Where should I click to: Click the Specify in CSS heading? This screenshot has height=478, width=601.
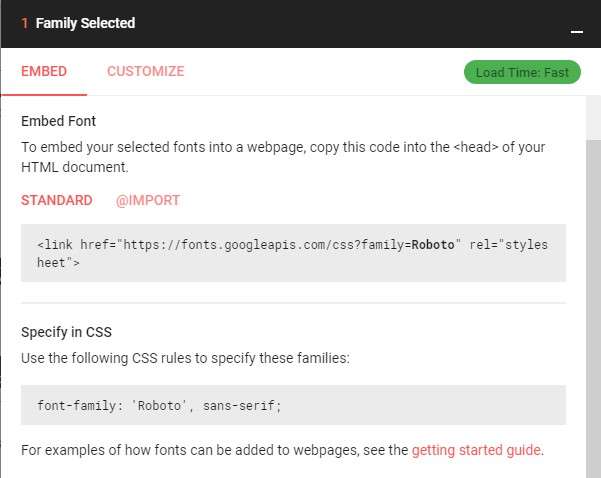(66, 332)
